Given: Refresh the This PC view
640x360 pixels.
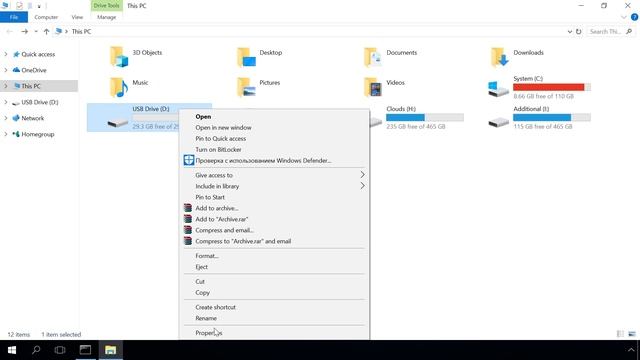Looking at the screenshot, I should tap(578, 31).
